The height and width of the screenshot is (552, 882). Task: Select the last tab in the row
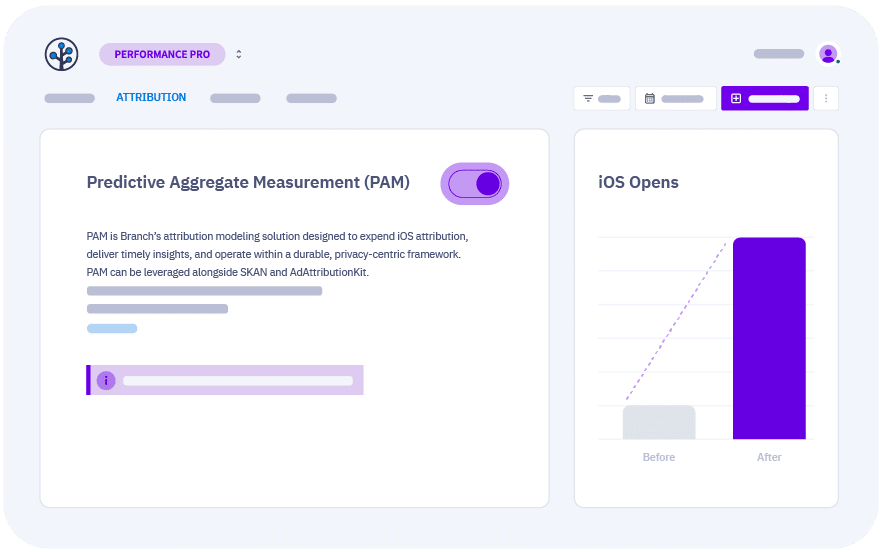(x=311, y=99)
